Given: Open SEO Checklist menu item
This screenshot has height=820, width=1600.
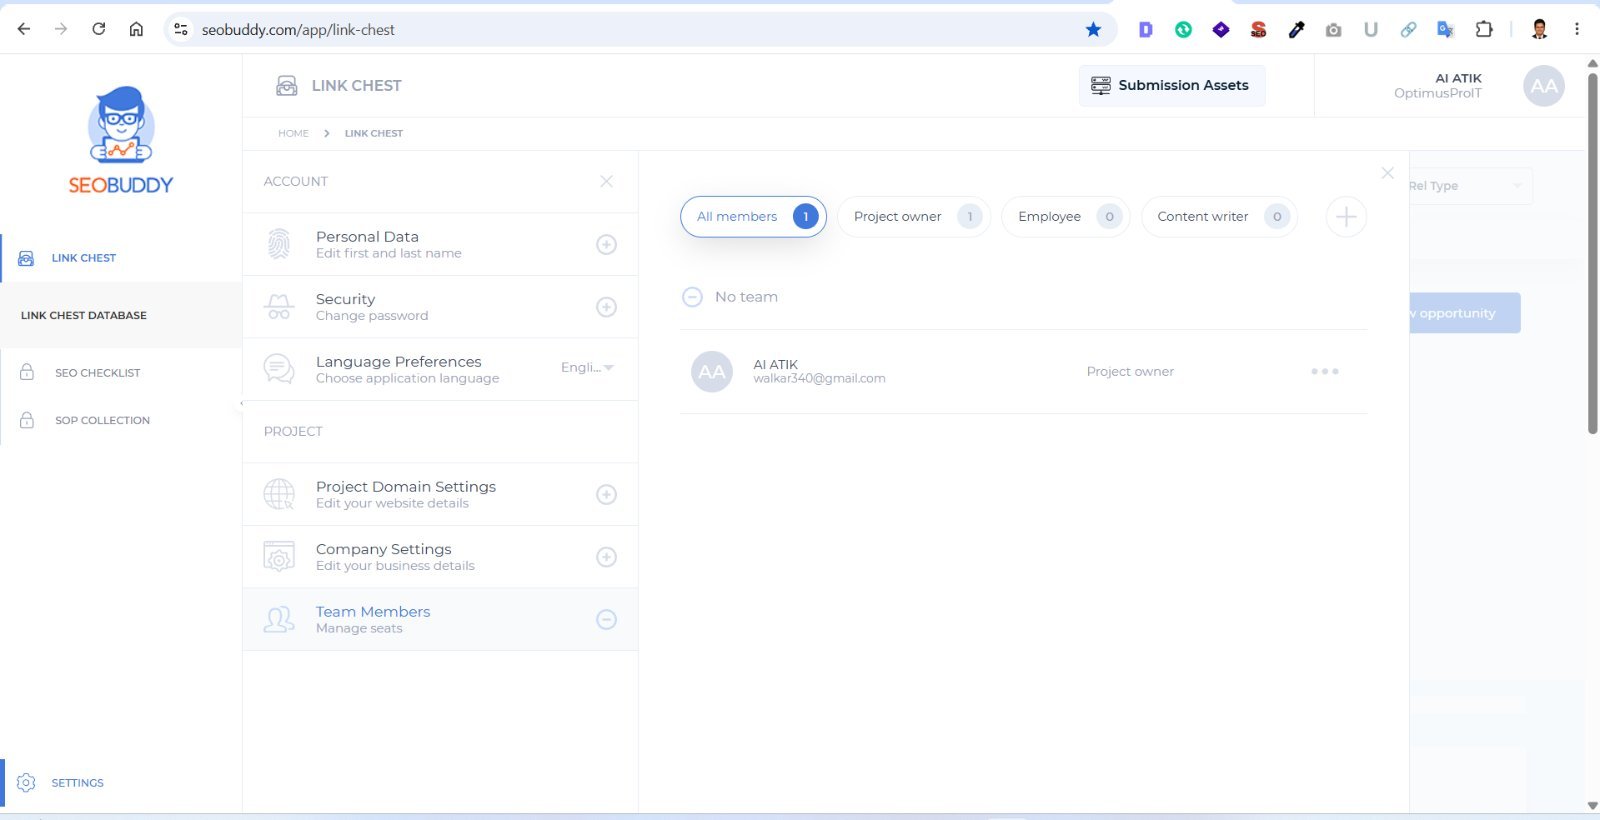Looking at the screenshot, I should 98,373.
